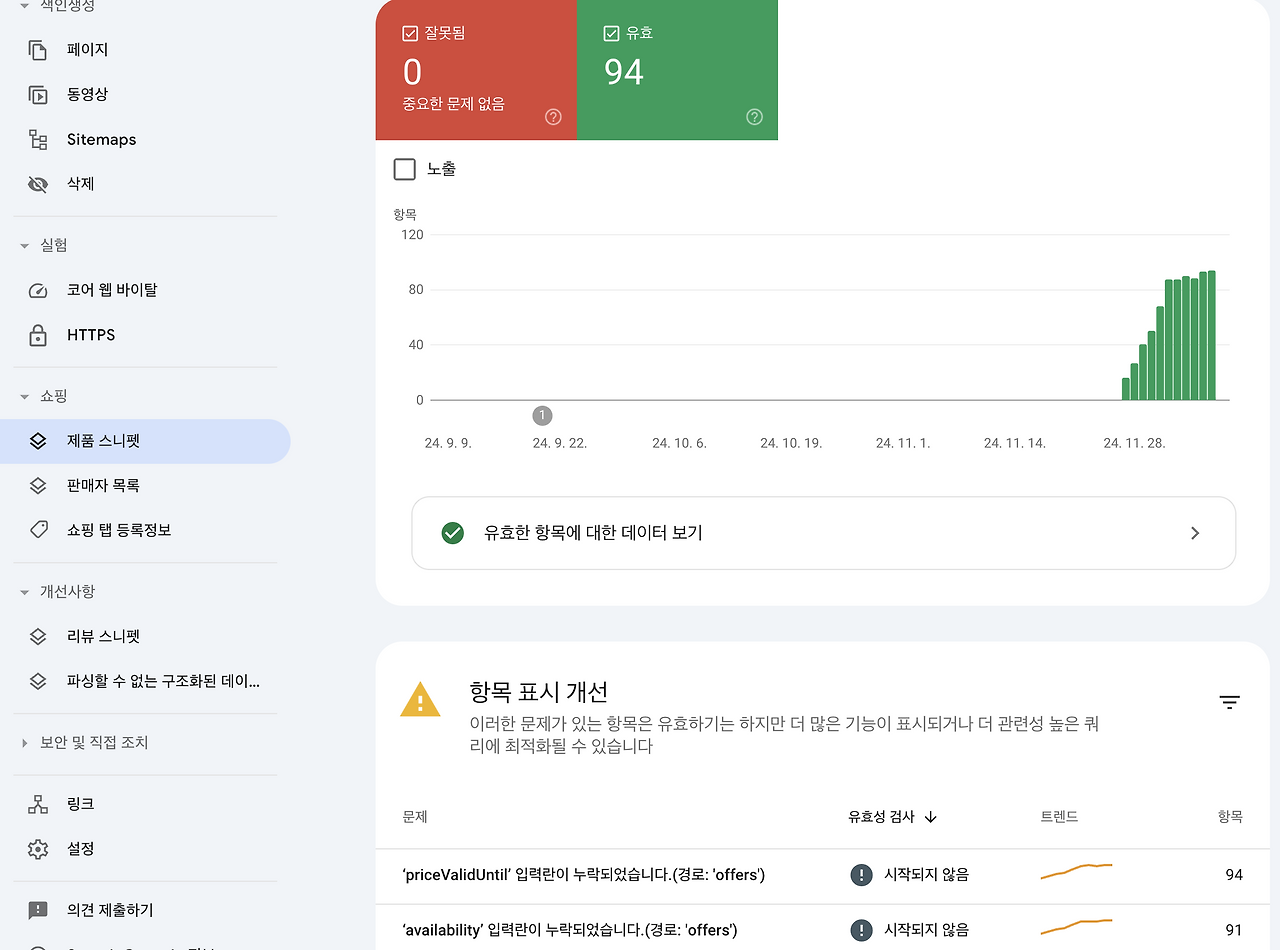1280x950 pixels.
Task: Click the 24. 11. 28. date label
Action: (x=1134, y=443)
